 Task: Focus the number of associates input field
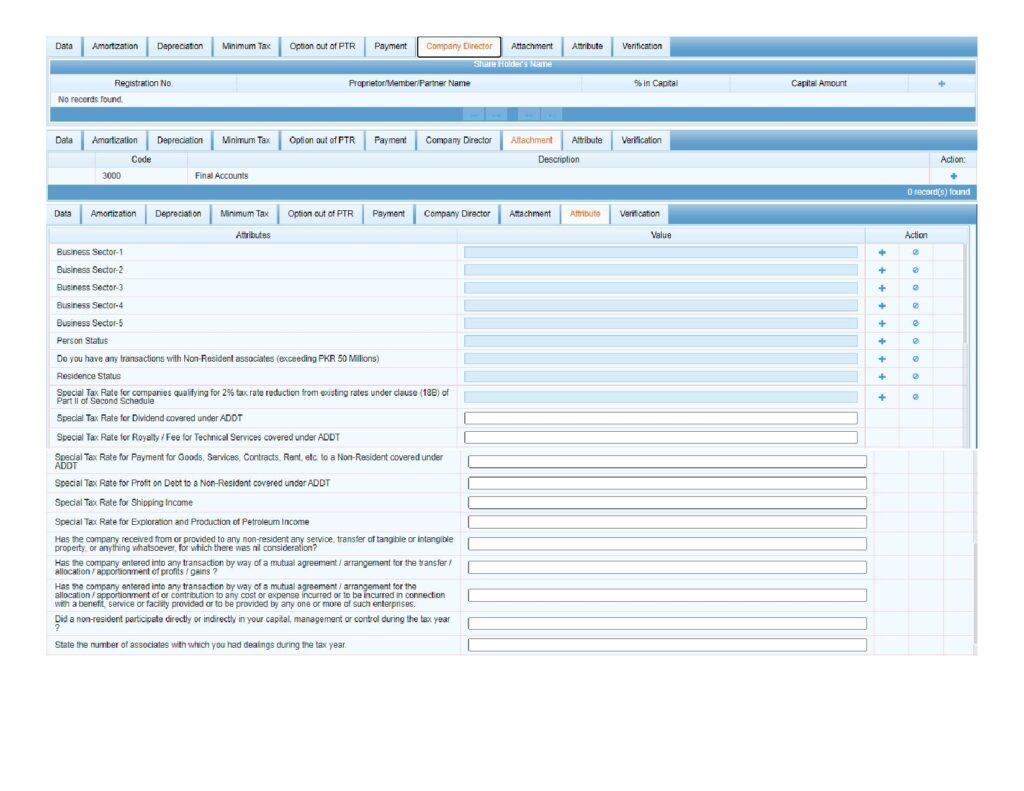[x=667, y=645]
